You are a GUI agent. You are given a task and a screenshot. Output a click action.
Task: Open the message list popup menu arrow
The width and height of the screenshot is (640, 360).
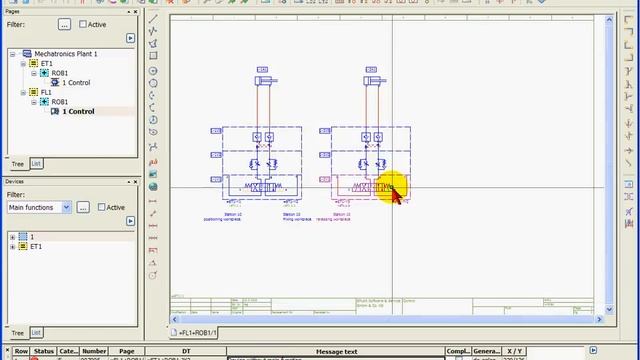[x=593, y=350]
